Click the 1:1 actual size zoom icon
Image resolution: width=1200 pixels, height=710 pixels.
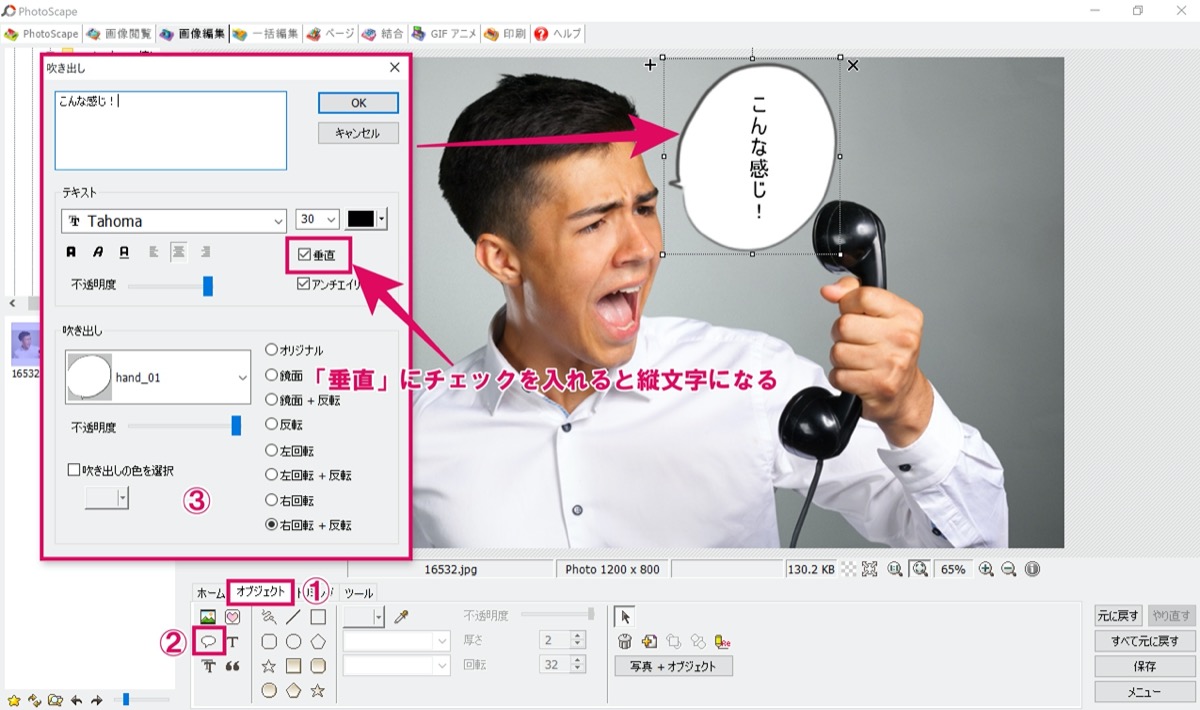coord(895,569)
